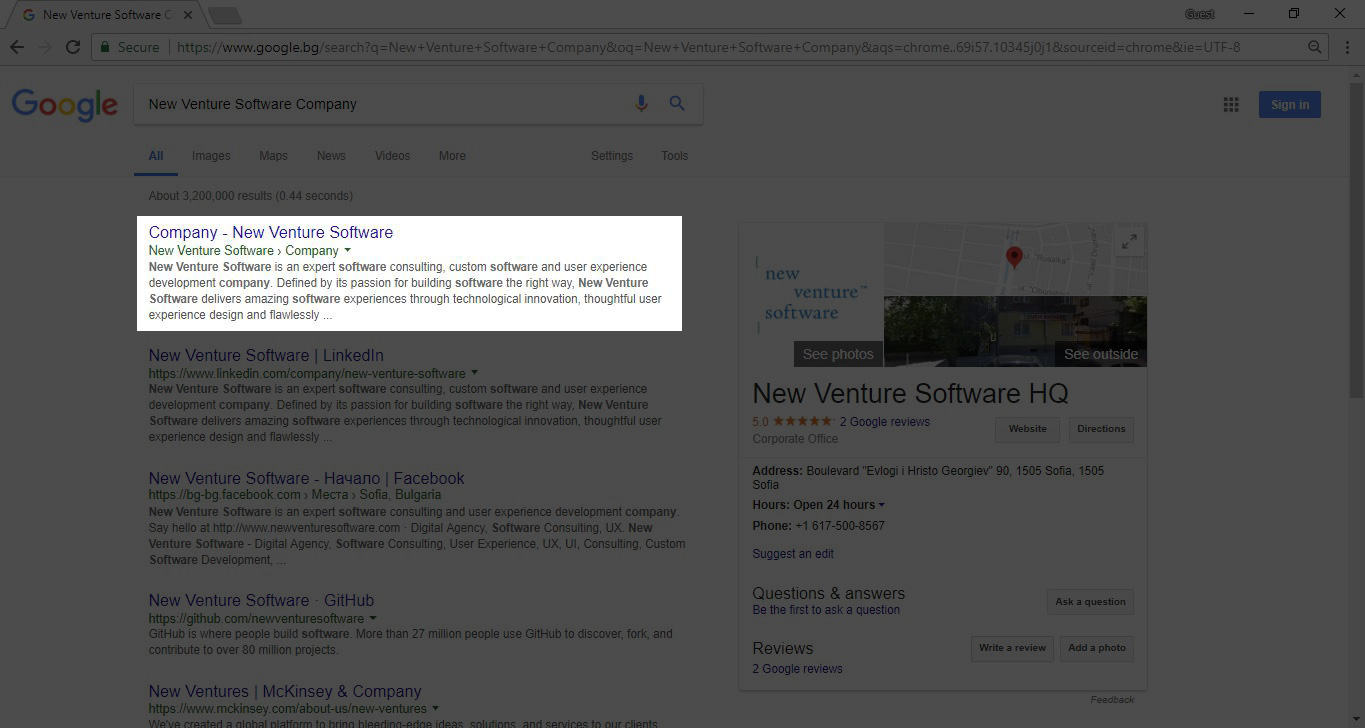The height and width of the screenshot is (728, 1365).
Task: Switch to the Images tab
Action: pyautogui.click(x=211, y=156)
